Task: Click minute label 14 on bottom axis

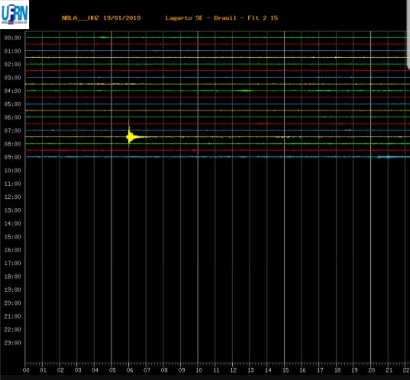Action: point(268,370)
